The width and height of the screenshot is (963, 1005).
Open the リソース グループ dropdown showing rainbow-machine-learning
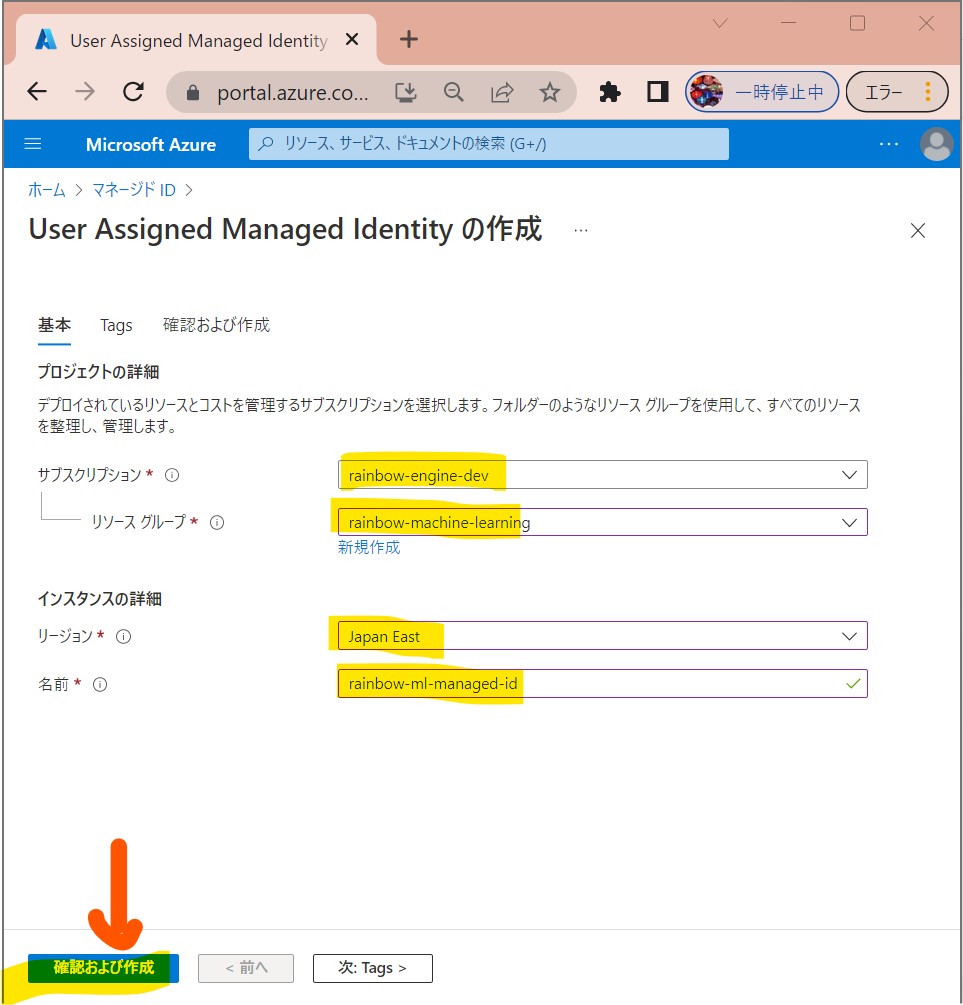click(x=603, y=522)
